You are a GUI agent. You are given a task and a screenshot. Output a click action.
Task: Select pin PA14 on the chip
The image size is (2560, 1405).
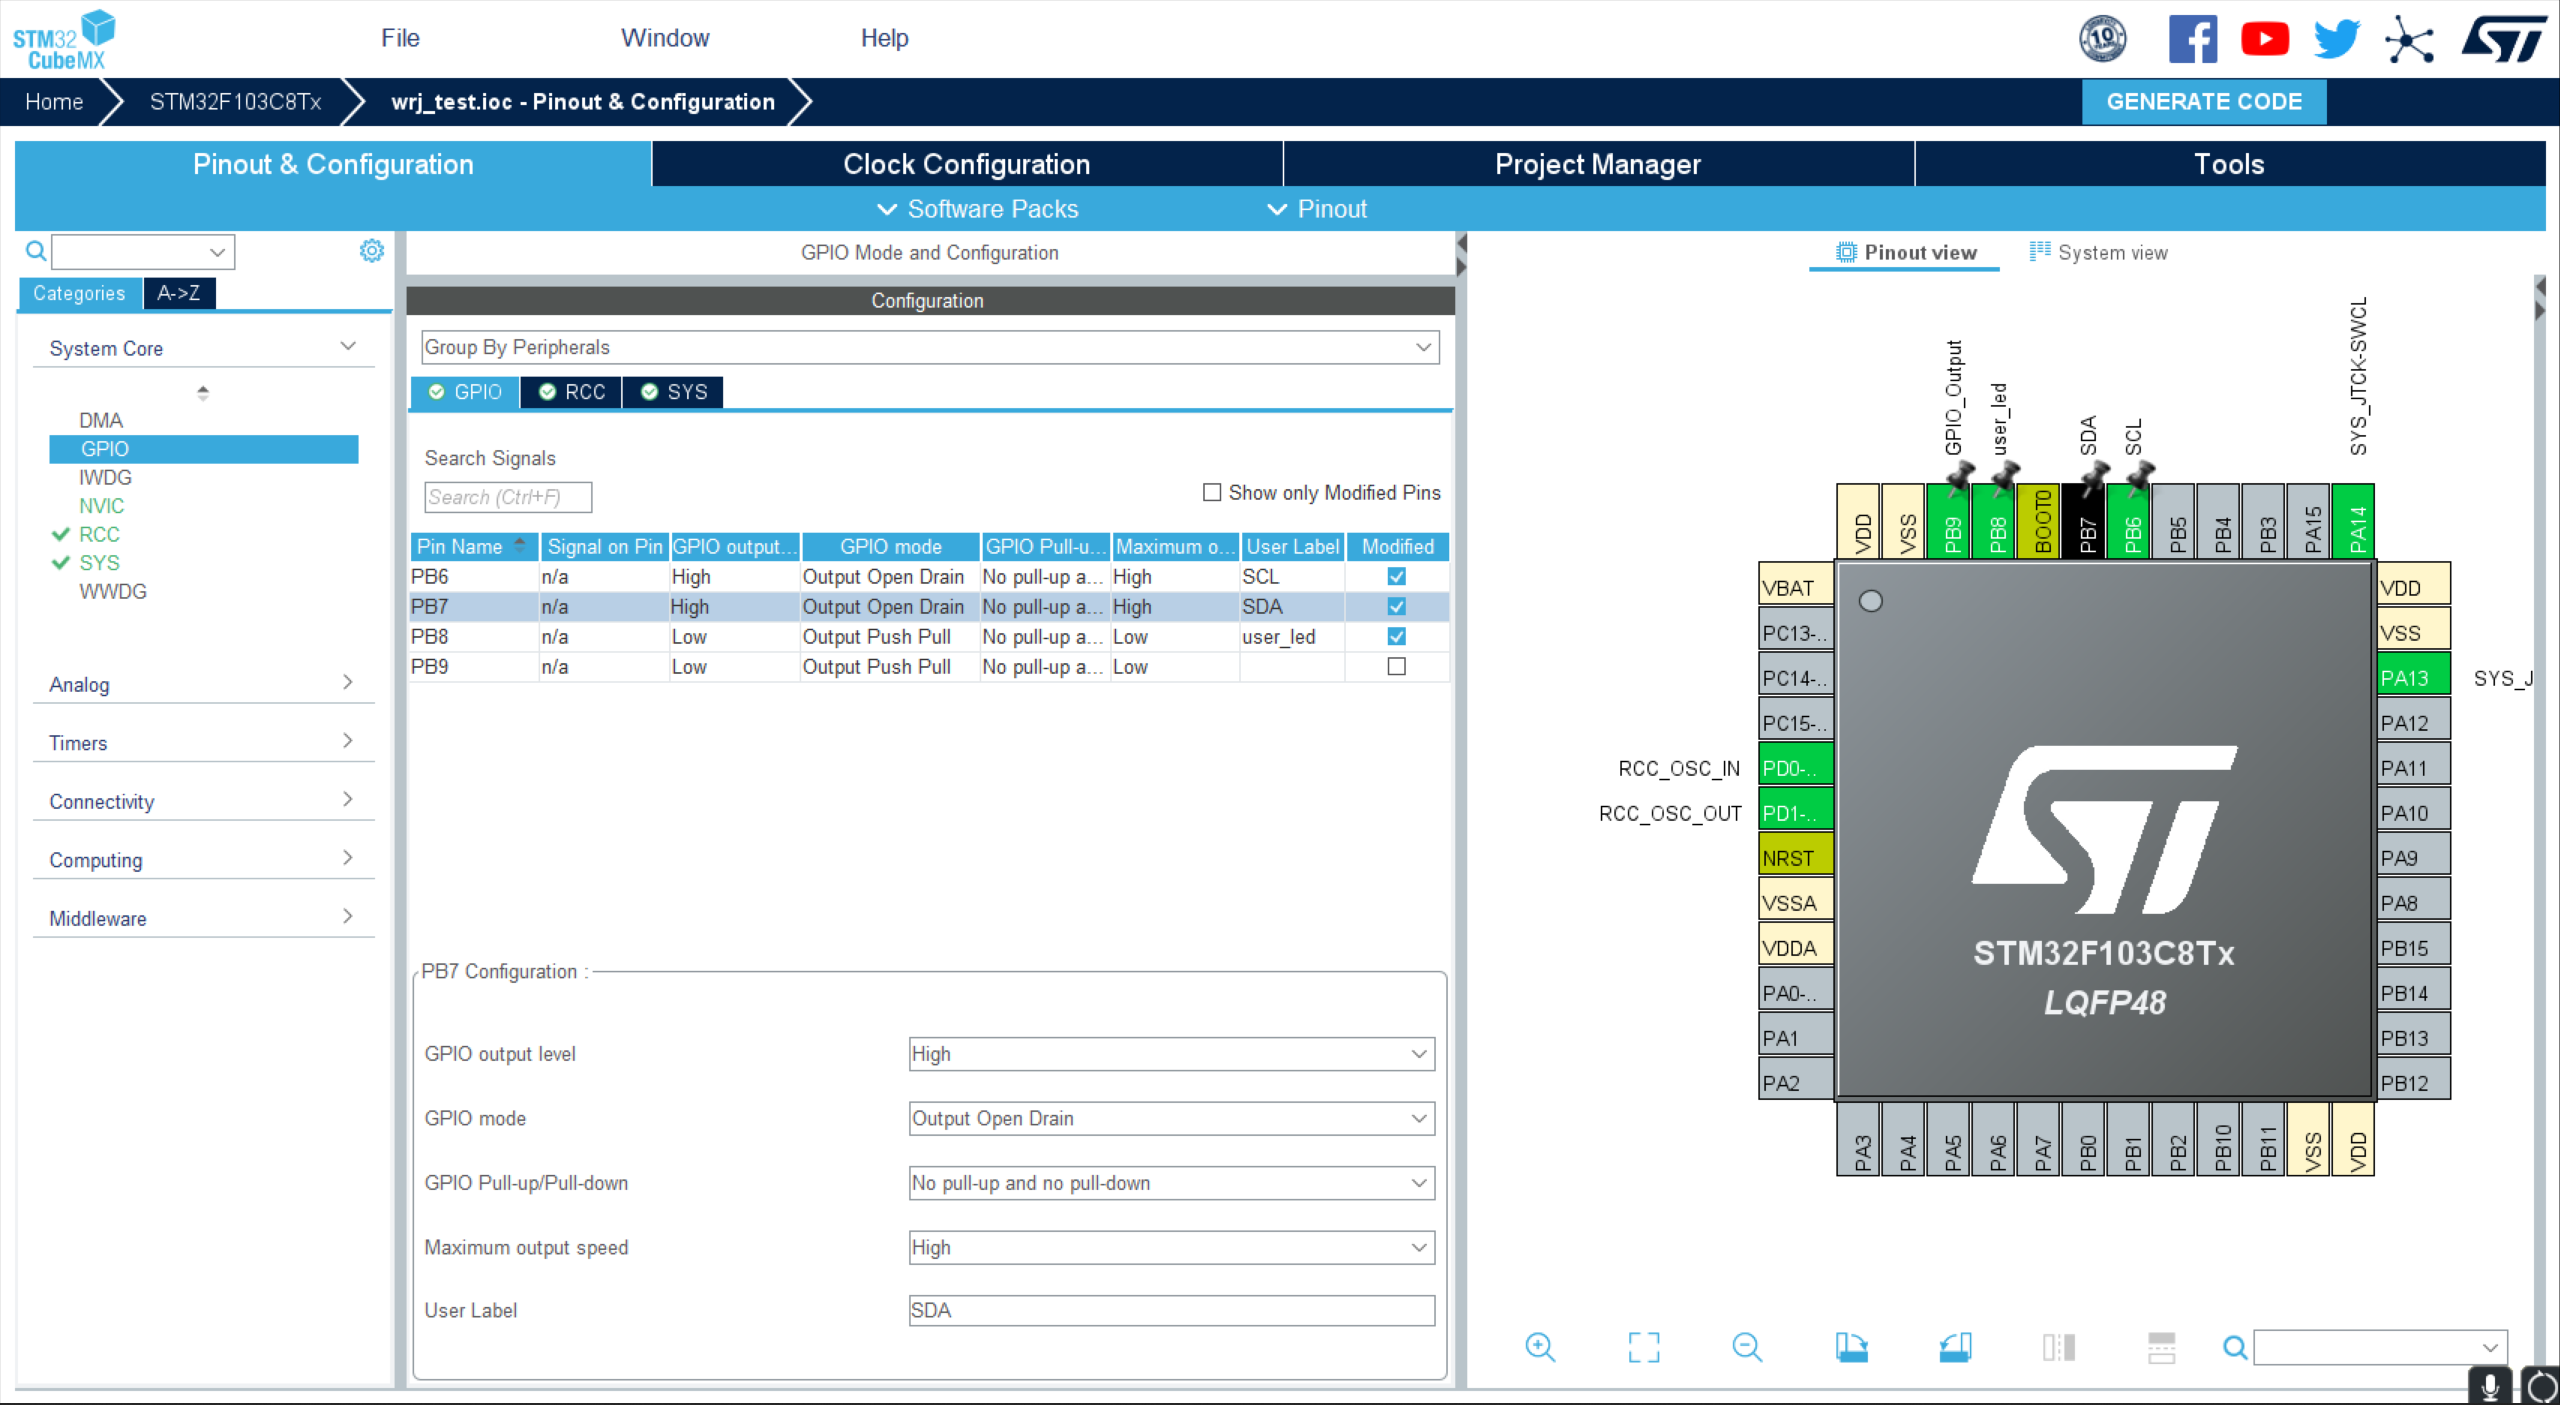[x=2353, y=521]
